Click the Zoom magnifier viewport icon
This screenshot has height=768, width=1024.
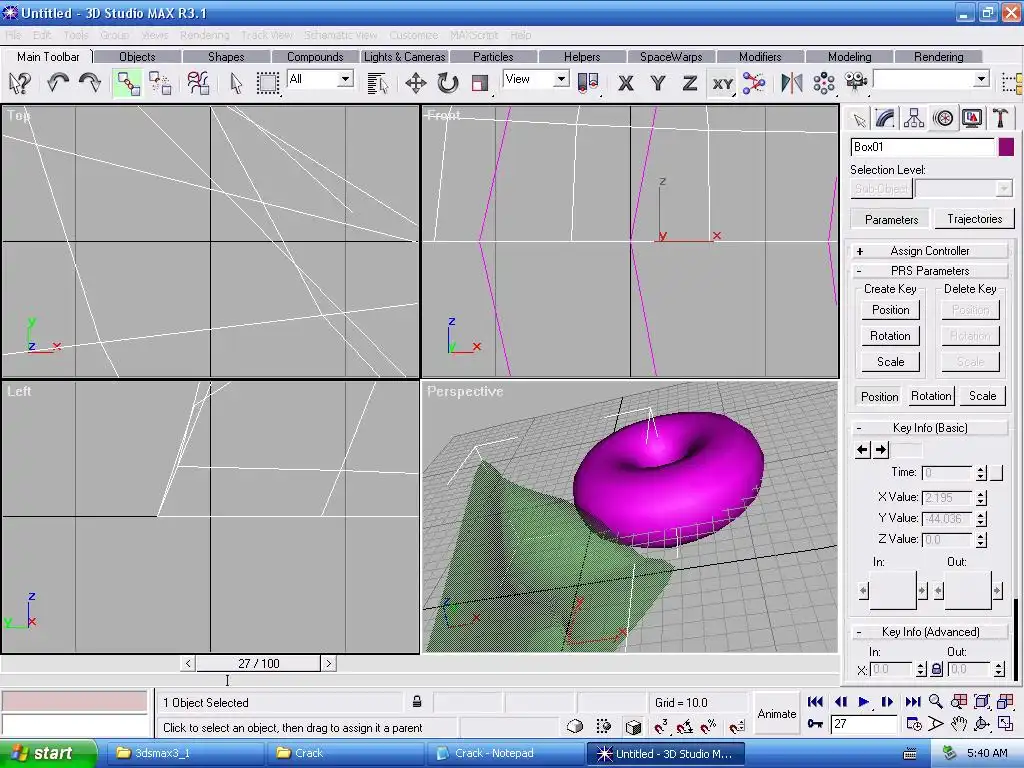936,702
